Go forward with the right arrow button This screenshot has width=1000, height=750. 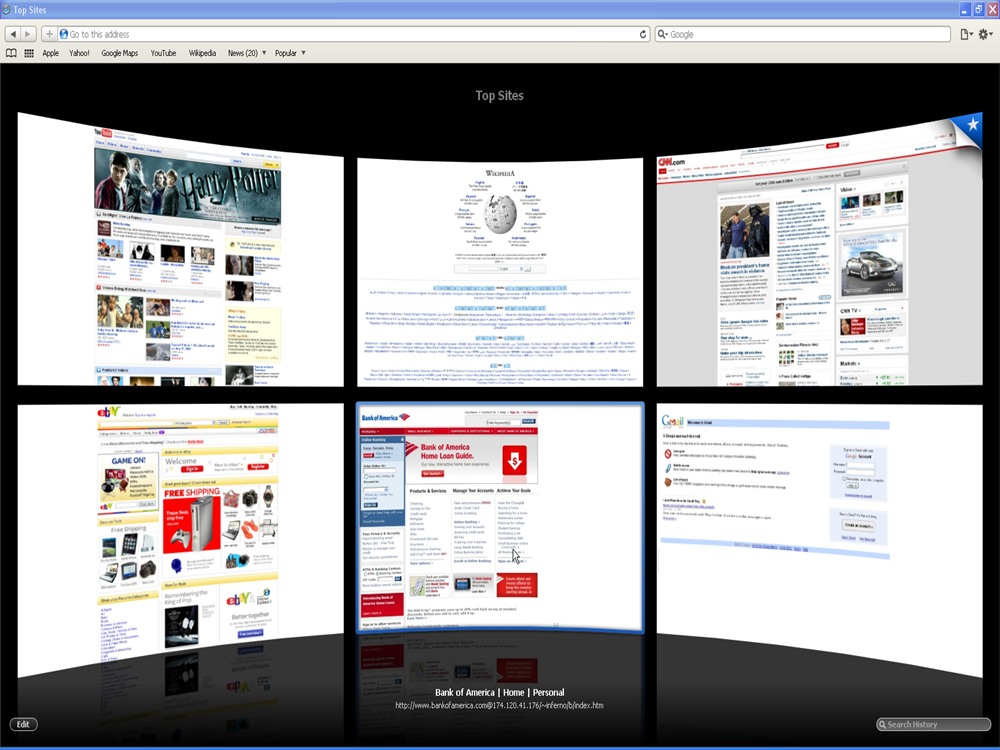click(27, 34)
